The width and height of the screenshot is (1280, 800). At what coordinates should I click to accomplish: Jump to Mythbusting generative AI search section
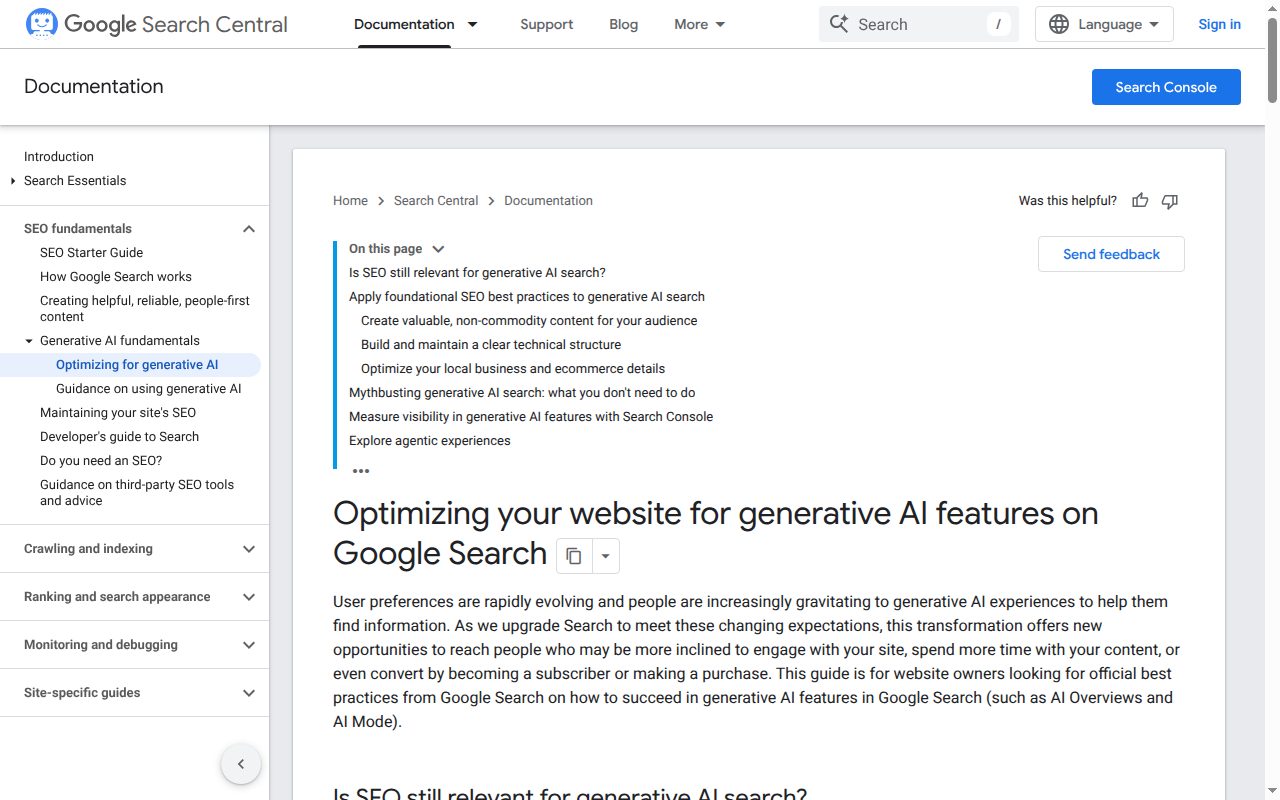[x=522, y=393]
